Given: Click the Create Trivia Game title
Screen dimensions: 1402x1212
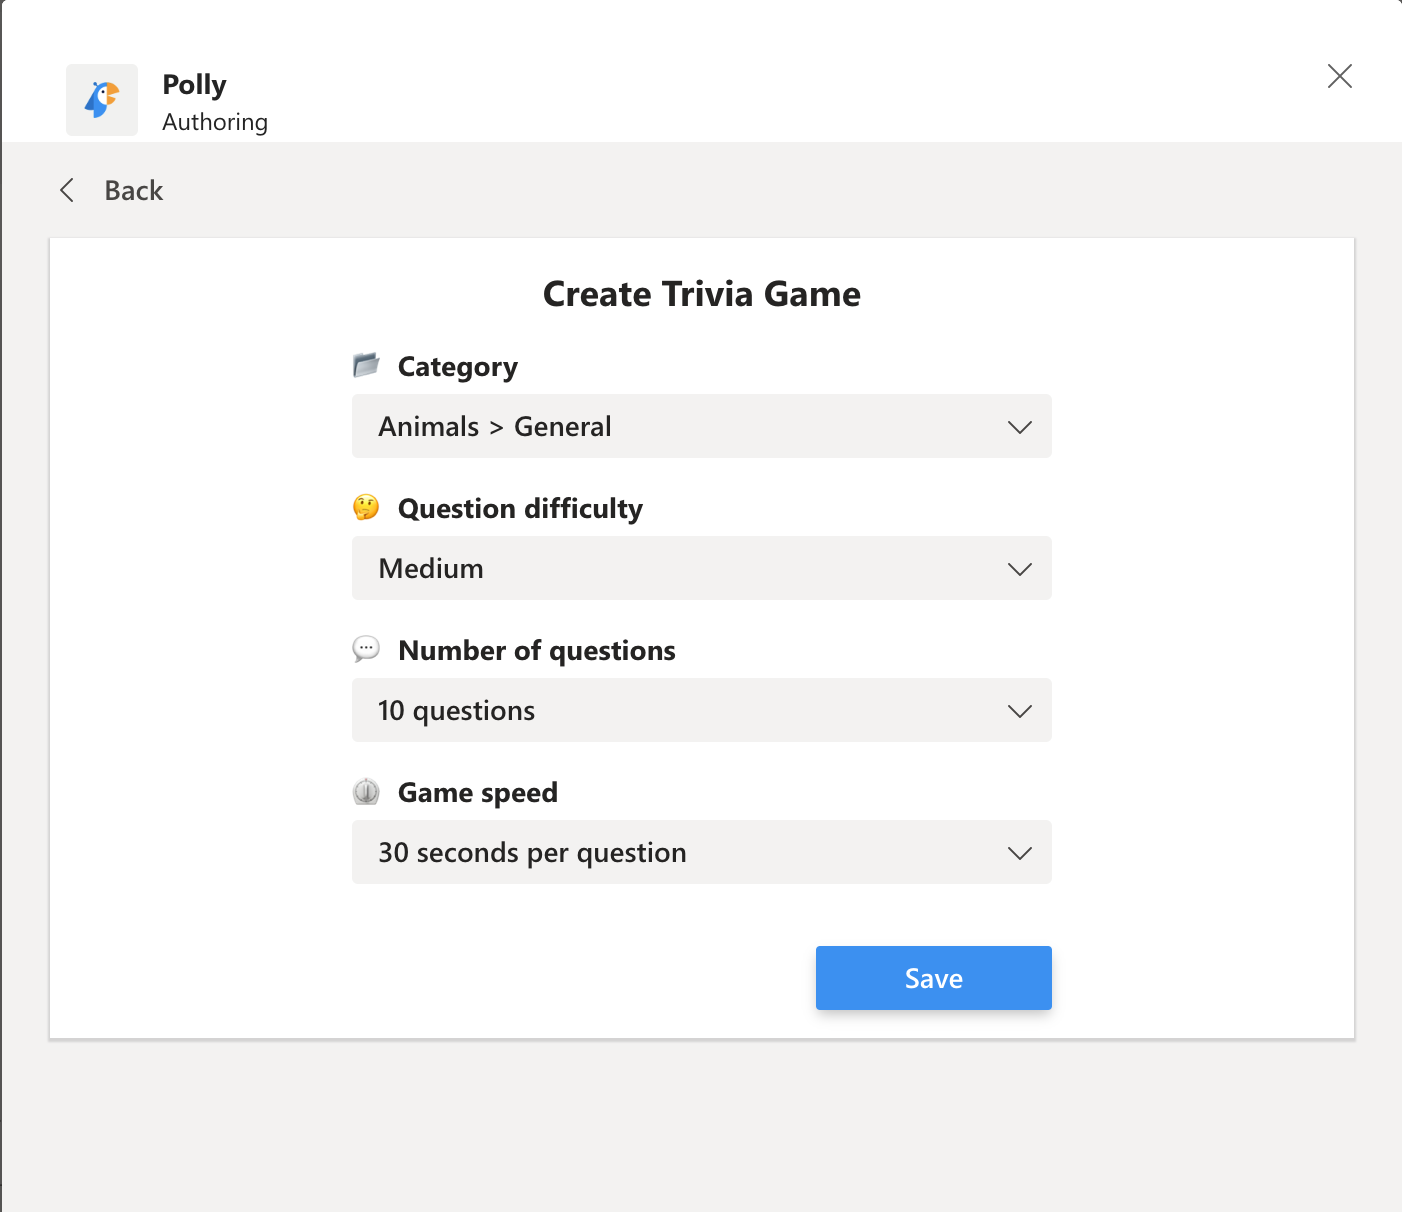Looking at the screenshot, I should coord(701,293).
